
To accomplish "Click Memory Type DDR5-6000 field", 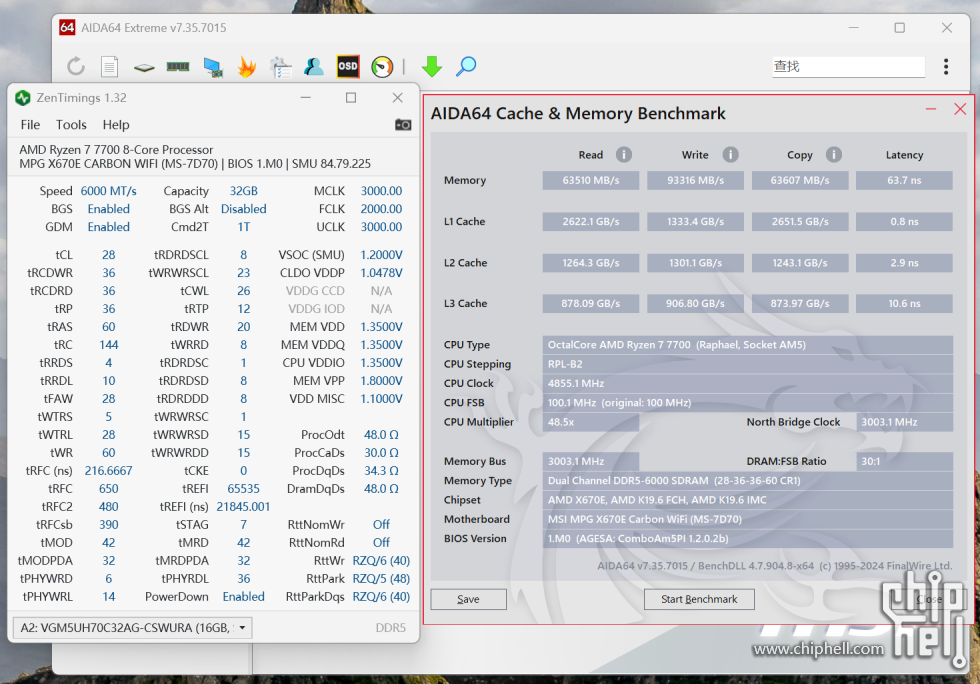I will [x=748, y=481].
